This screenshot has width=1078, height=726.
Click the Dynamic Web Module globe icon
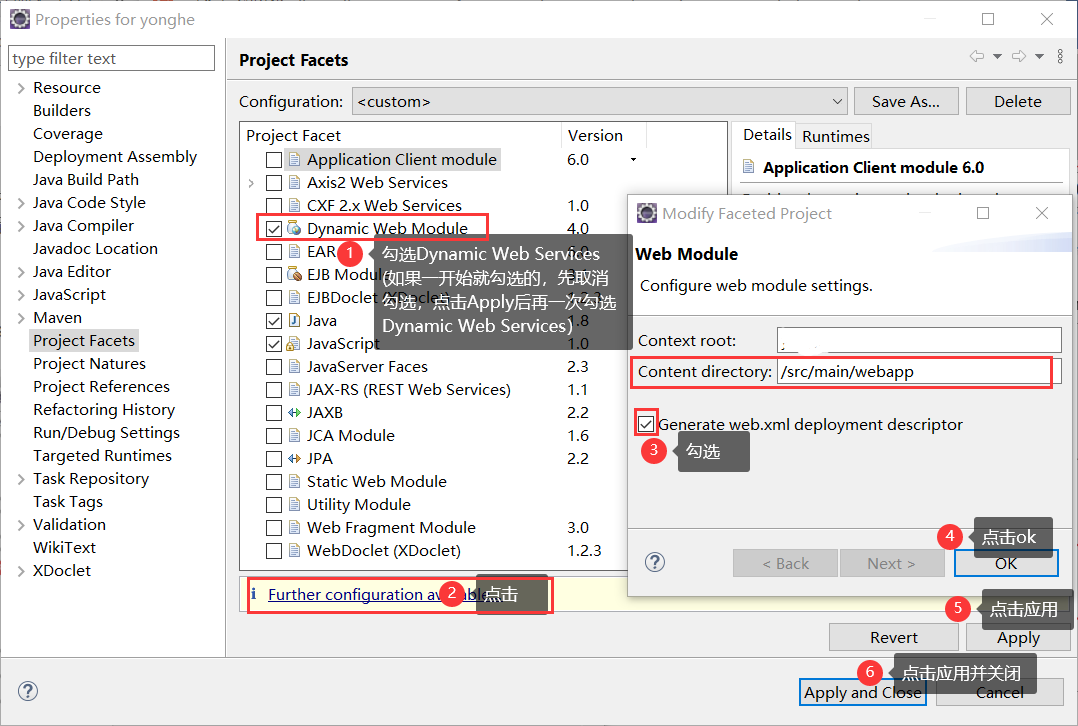point(295,228)
